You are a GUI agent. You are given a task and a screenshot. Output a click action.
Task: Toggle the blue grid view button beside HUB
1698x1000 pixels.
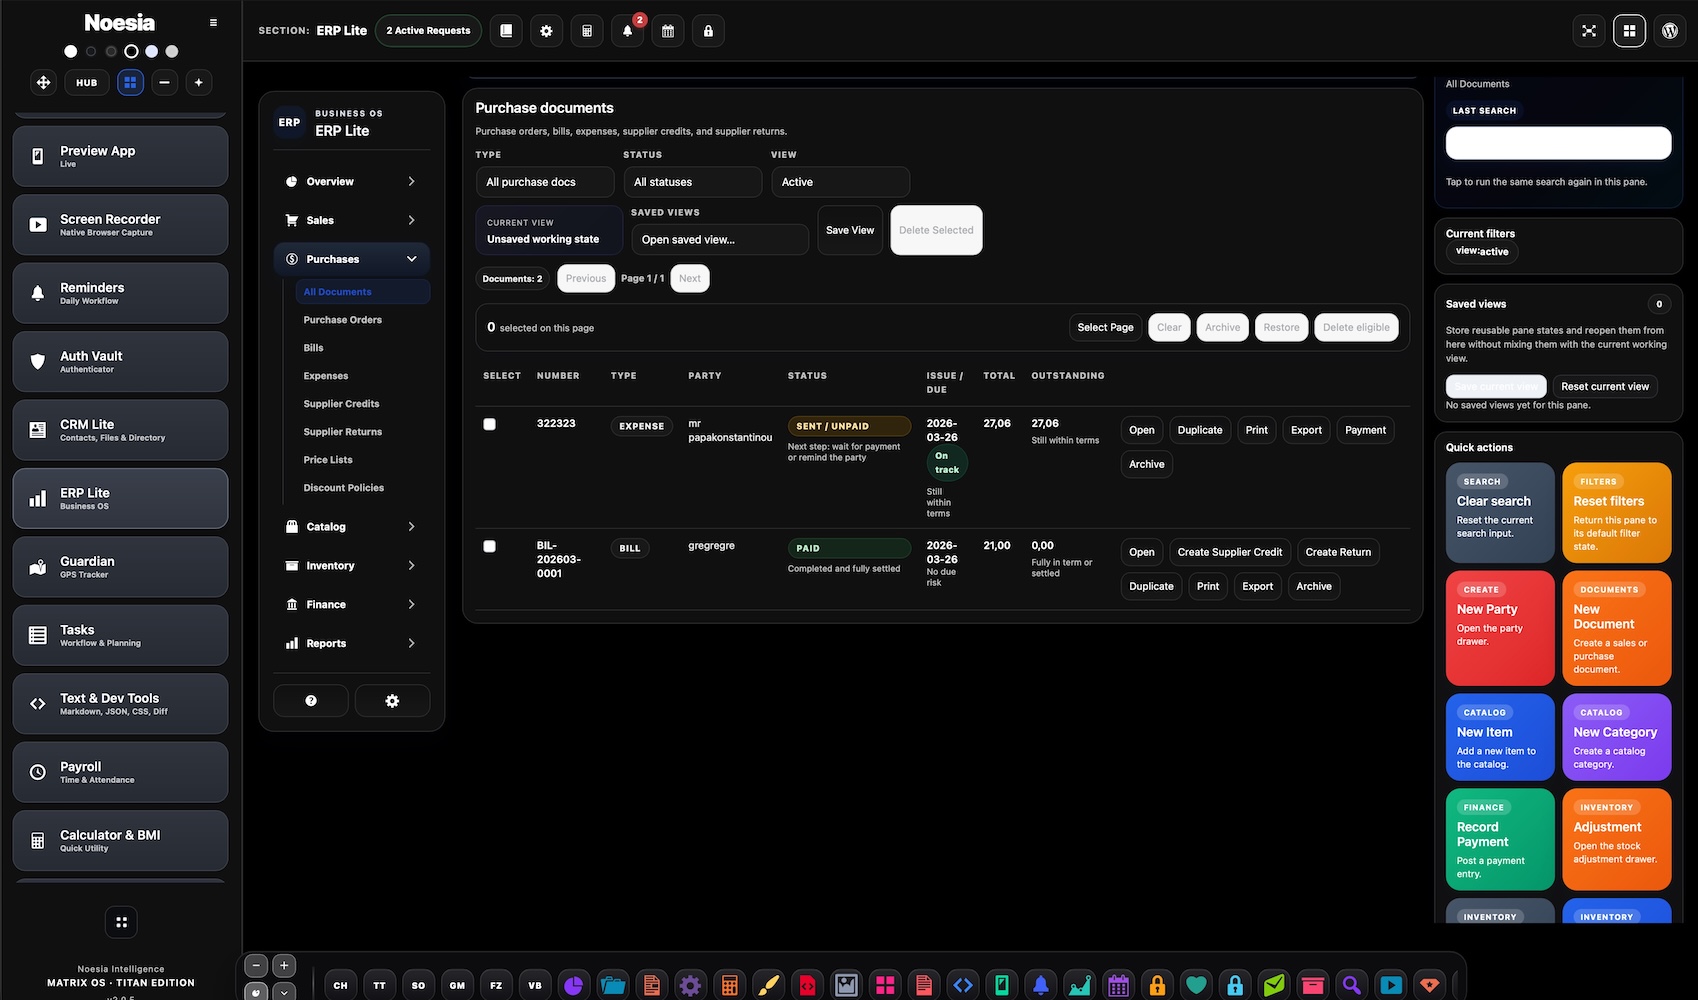[130, 83]
